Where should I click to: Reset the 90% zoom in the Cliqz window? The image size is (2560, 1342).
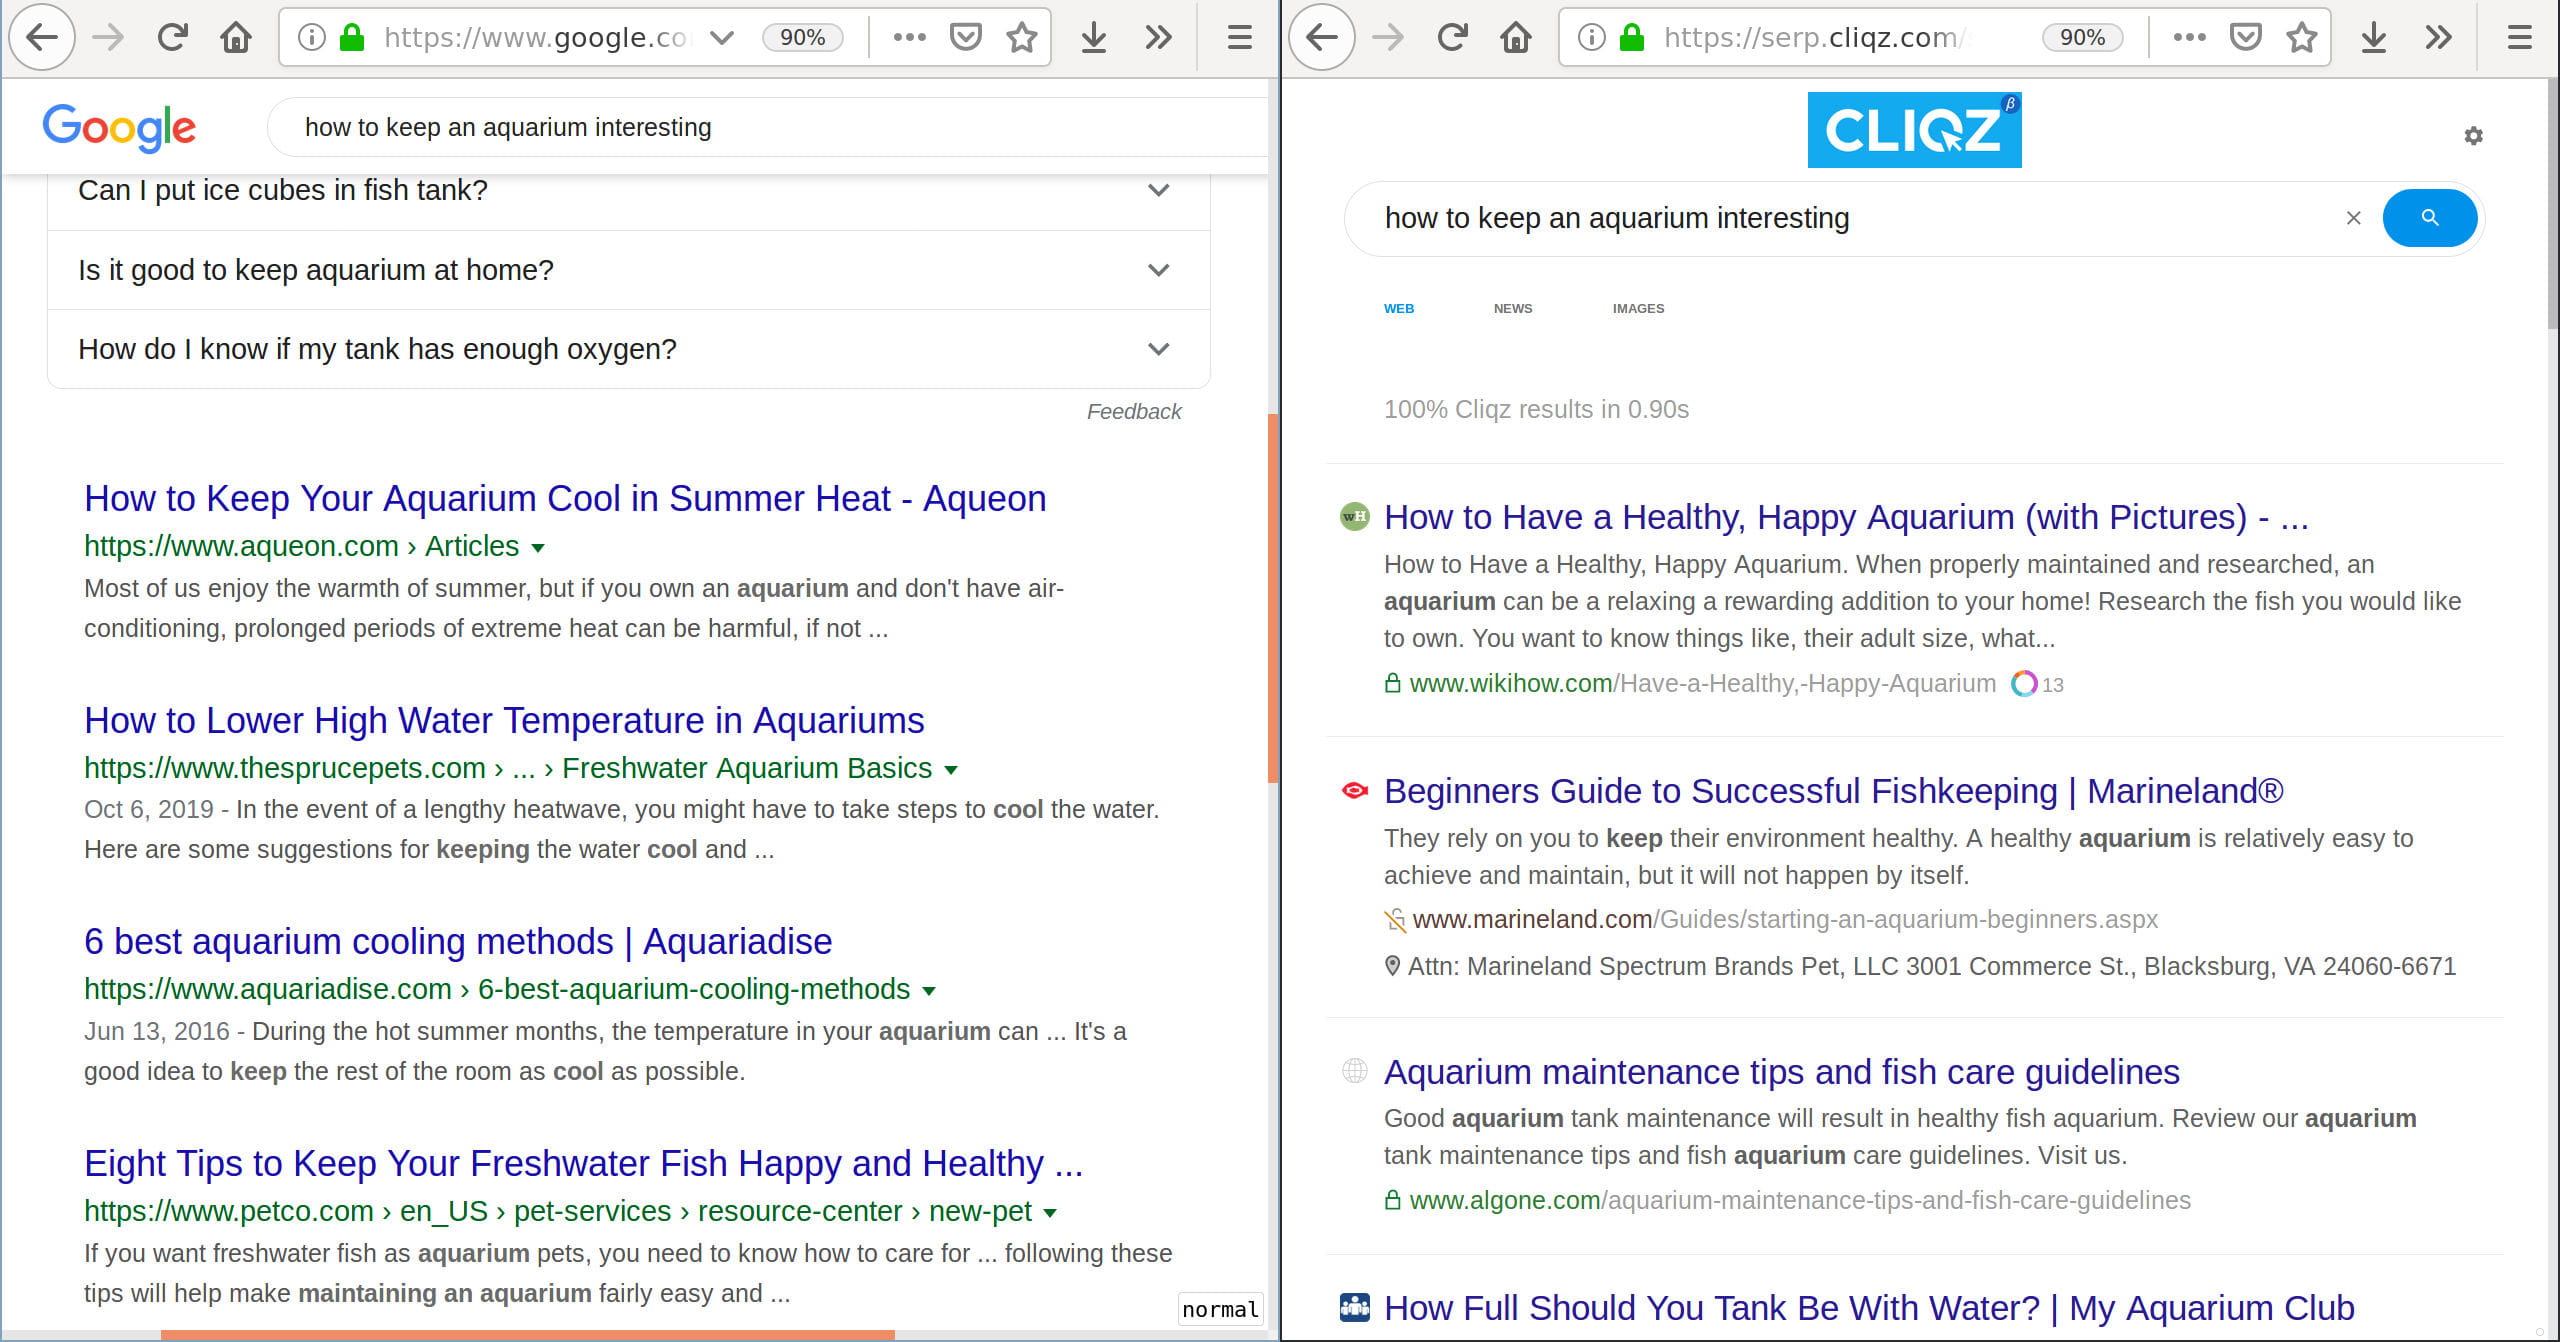pos(2082,38)
